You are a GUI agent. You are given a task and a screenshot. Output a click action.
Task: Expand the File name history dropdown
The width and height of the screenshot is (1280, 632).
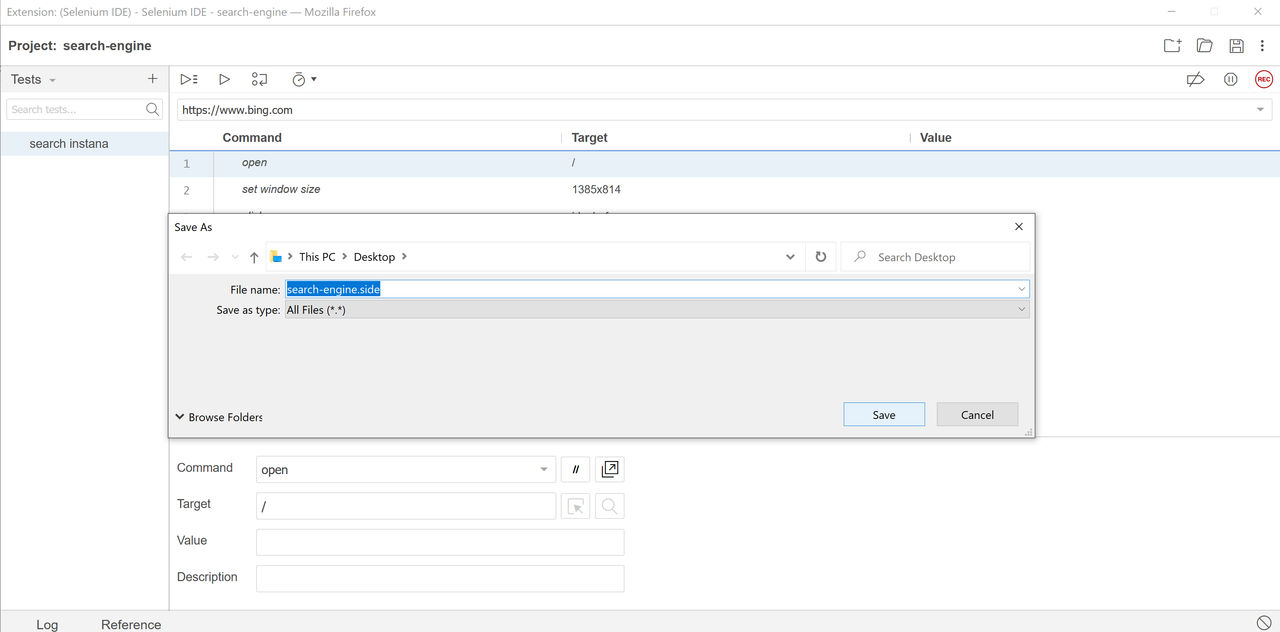click(1021, 289)
